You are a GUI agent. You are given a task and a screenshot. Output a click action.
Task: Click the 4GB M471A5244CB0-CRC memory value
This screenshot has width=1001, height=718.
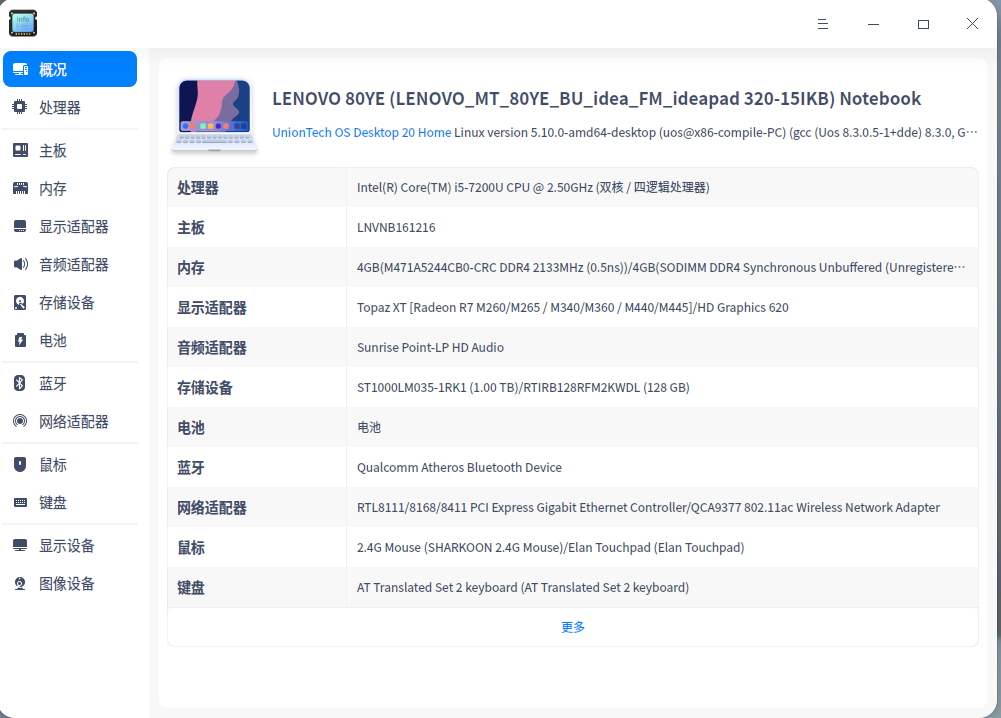click(x=661, y=267)
